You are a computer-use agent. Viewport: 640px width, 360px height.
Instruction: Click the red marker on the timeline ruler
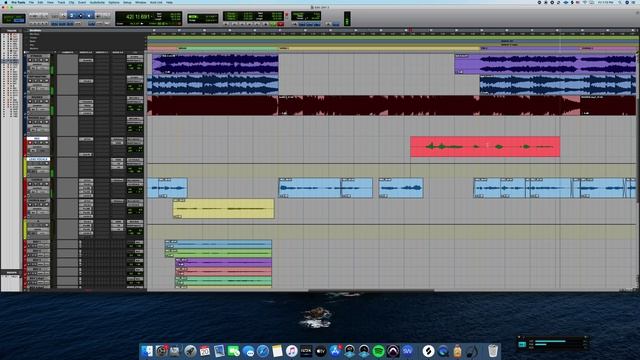coord(410,30)
